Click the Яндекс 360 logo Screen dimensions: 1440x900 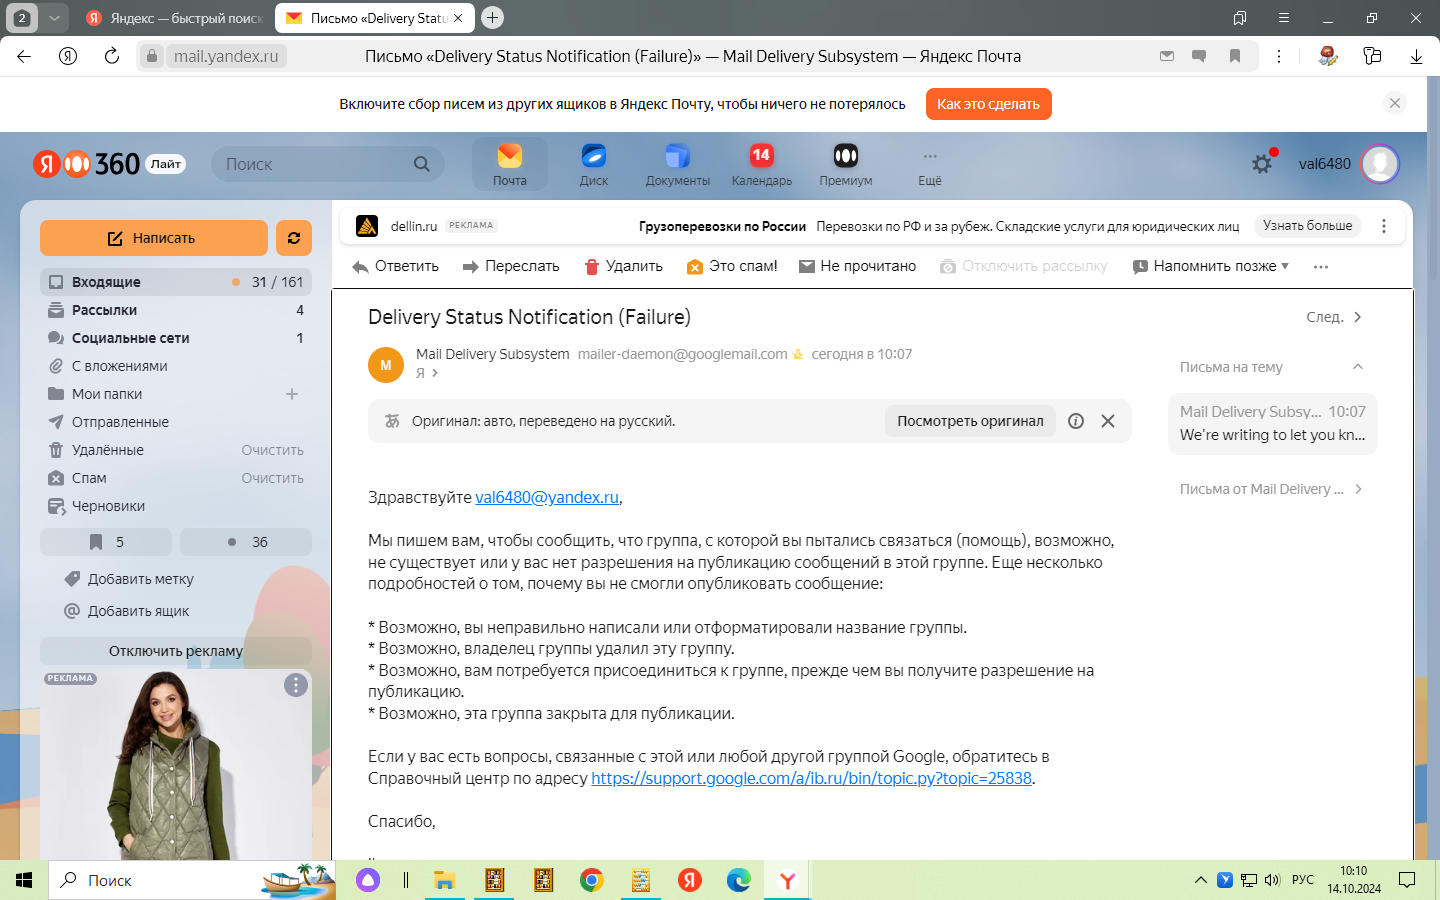[x=87, y=164]
